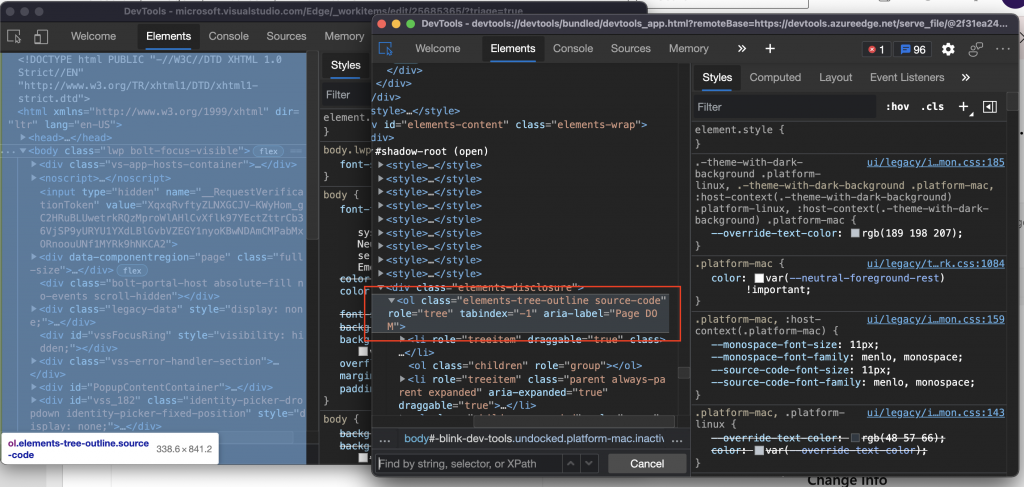The width and height of the screenshot is (1024, 487).
Task: Switch to Computed tab in styles pane
Action: pos(775,77)
